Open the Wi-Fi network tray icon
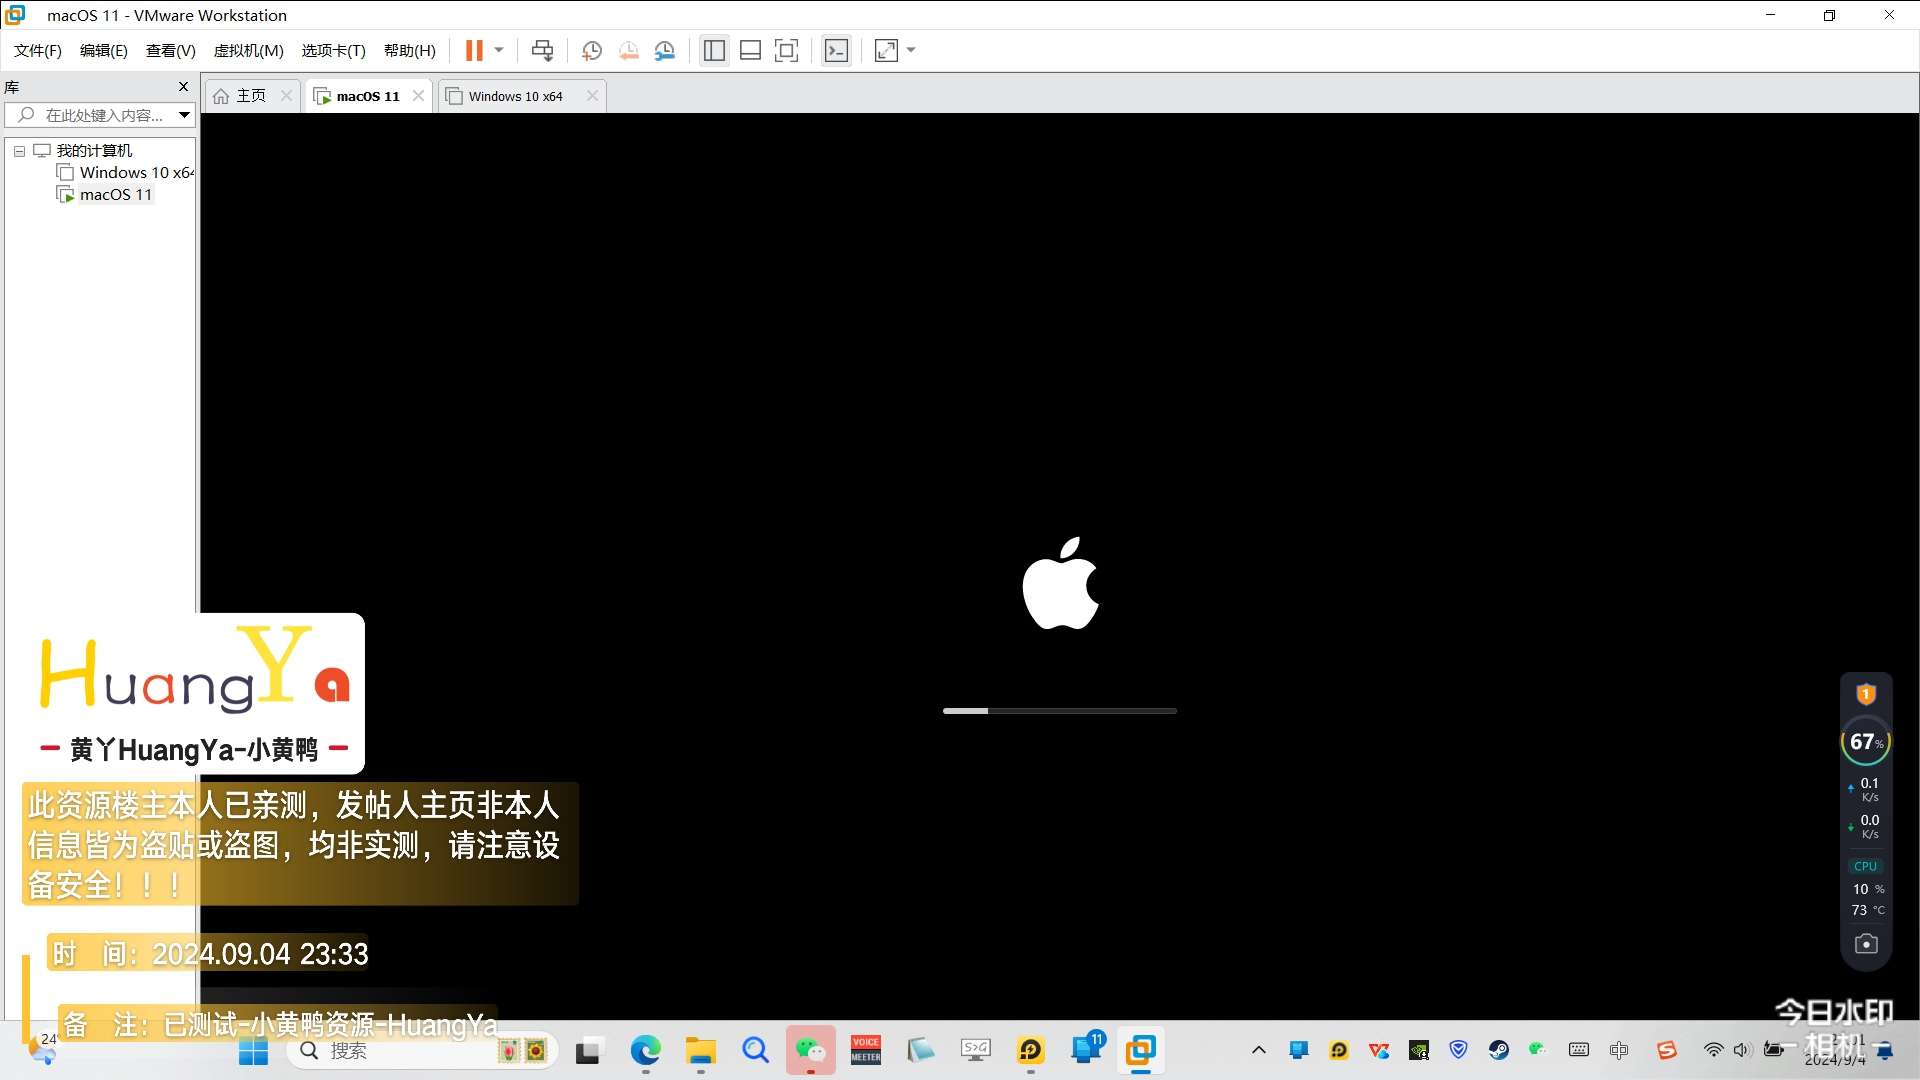Image resolution: width=1920 pixels, height=1080 pixels. pos(1713,1050)
